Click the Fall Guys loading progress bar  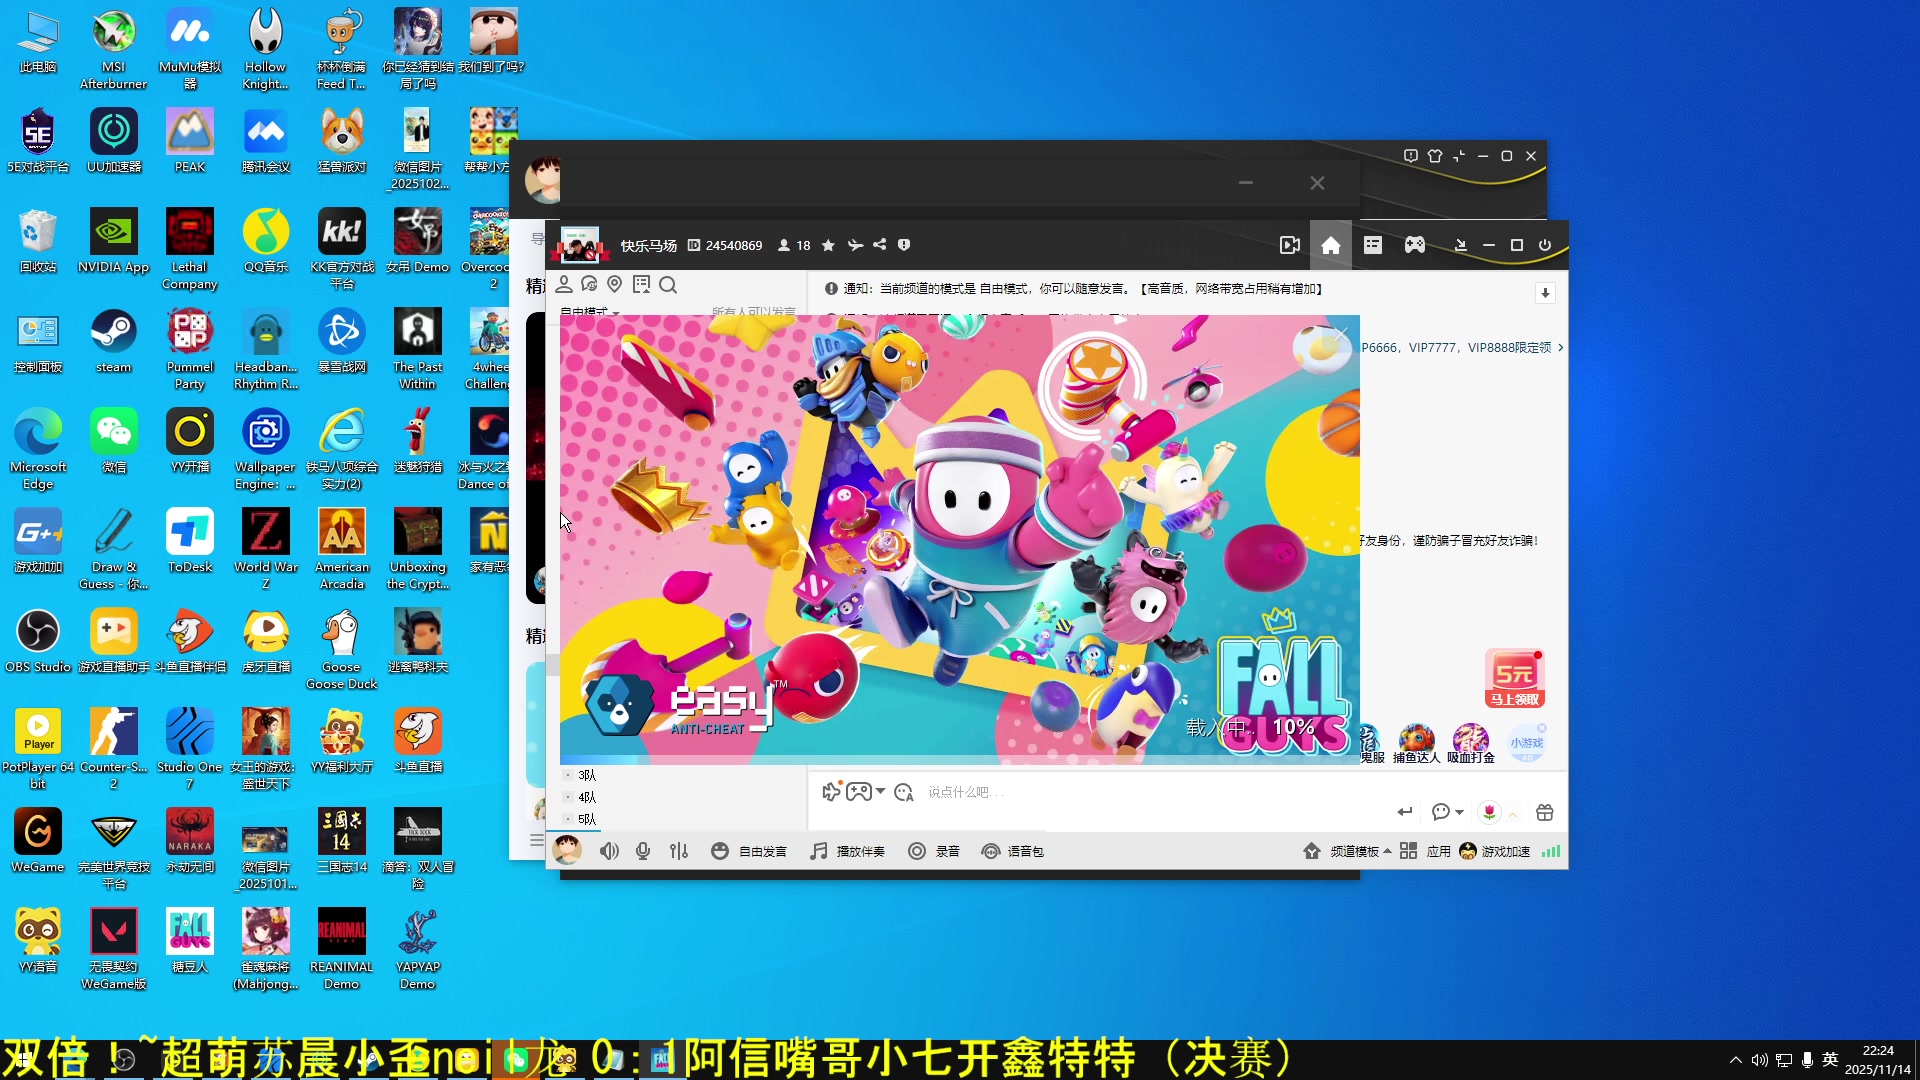pos(959,761)
